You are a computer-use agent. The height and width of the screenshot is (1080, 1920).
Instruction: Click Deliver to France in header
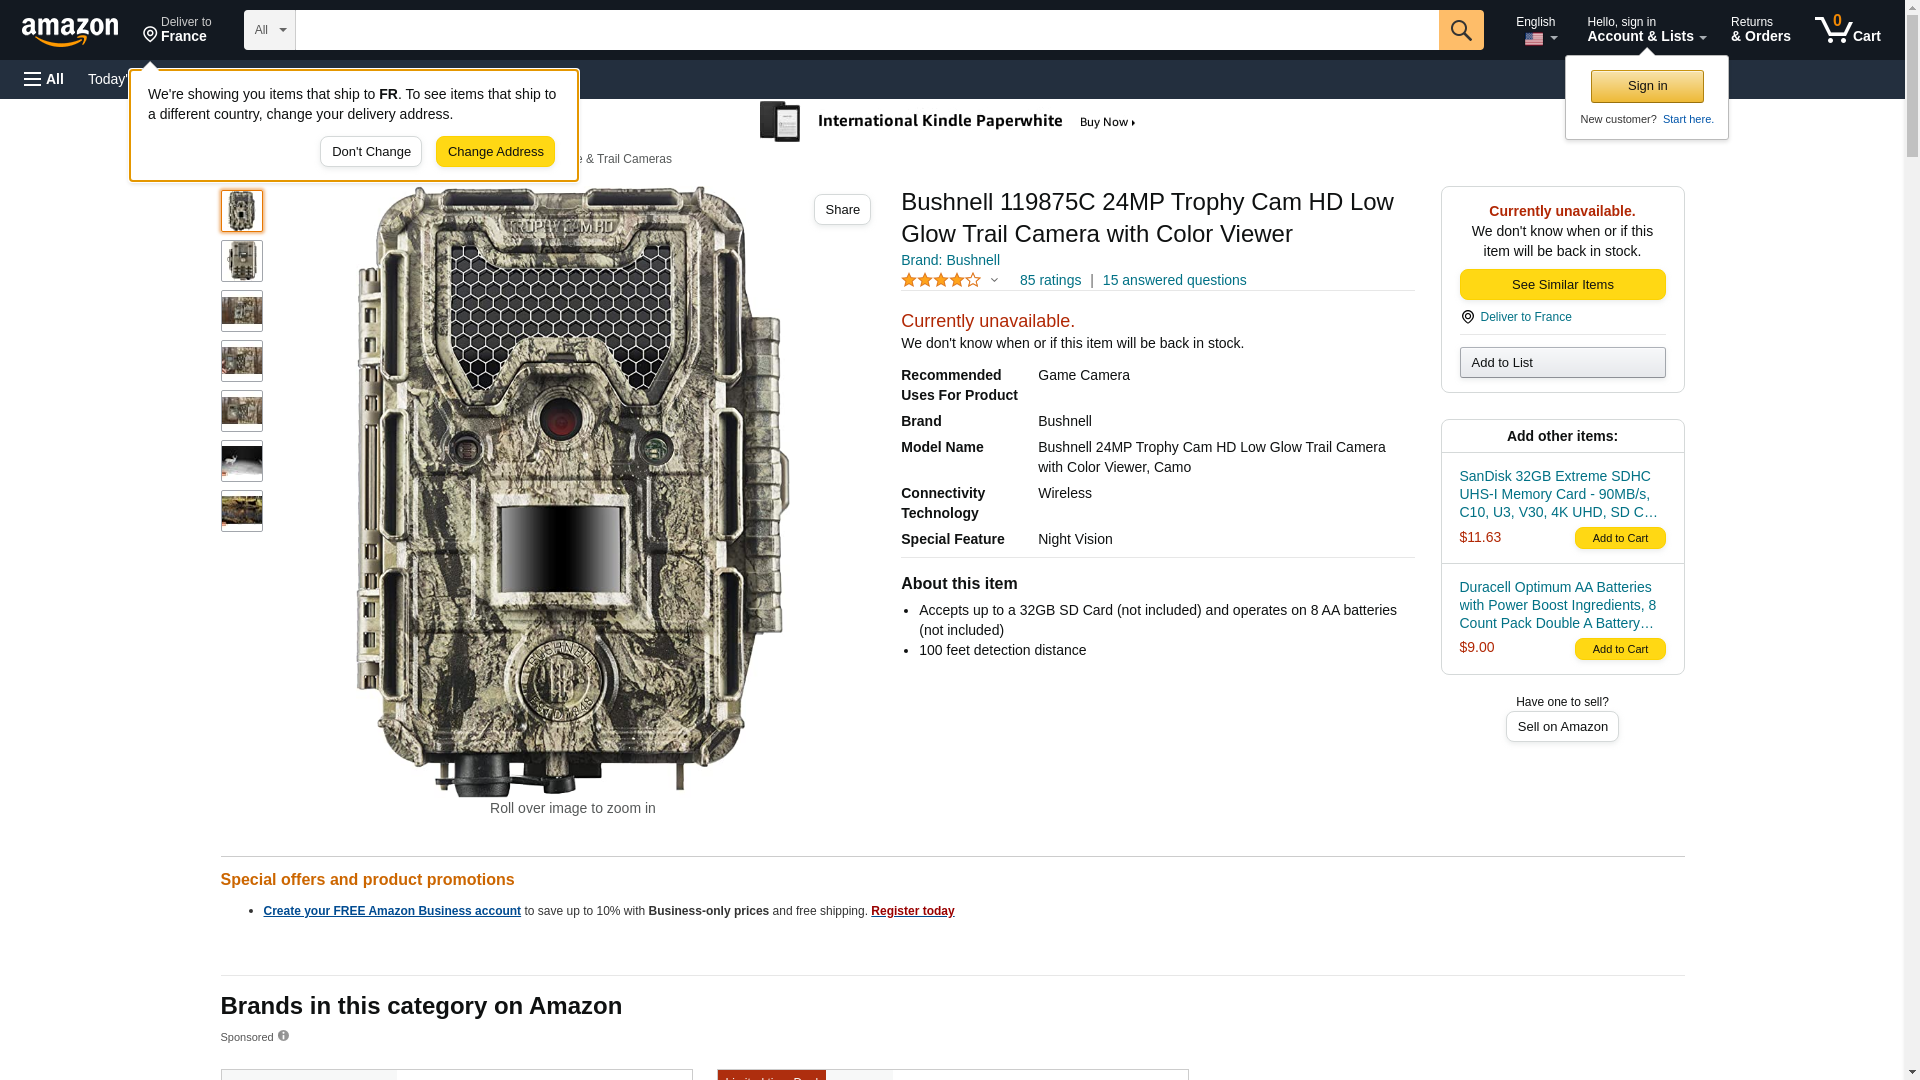(177, 30)
